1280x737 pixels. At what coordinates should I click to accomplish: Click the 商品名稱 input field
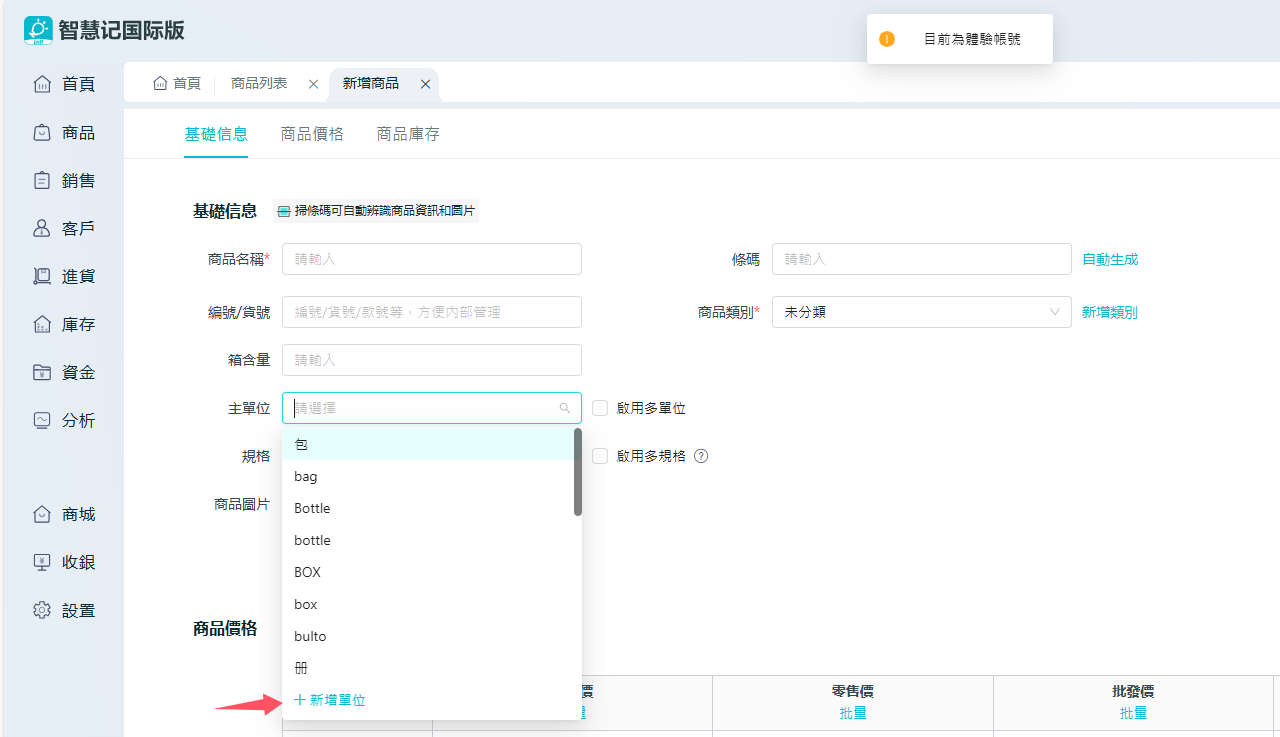pyautogui.click(x=431, y=259)
